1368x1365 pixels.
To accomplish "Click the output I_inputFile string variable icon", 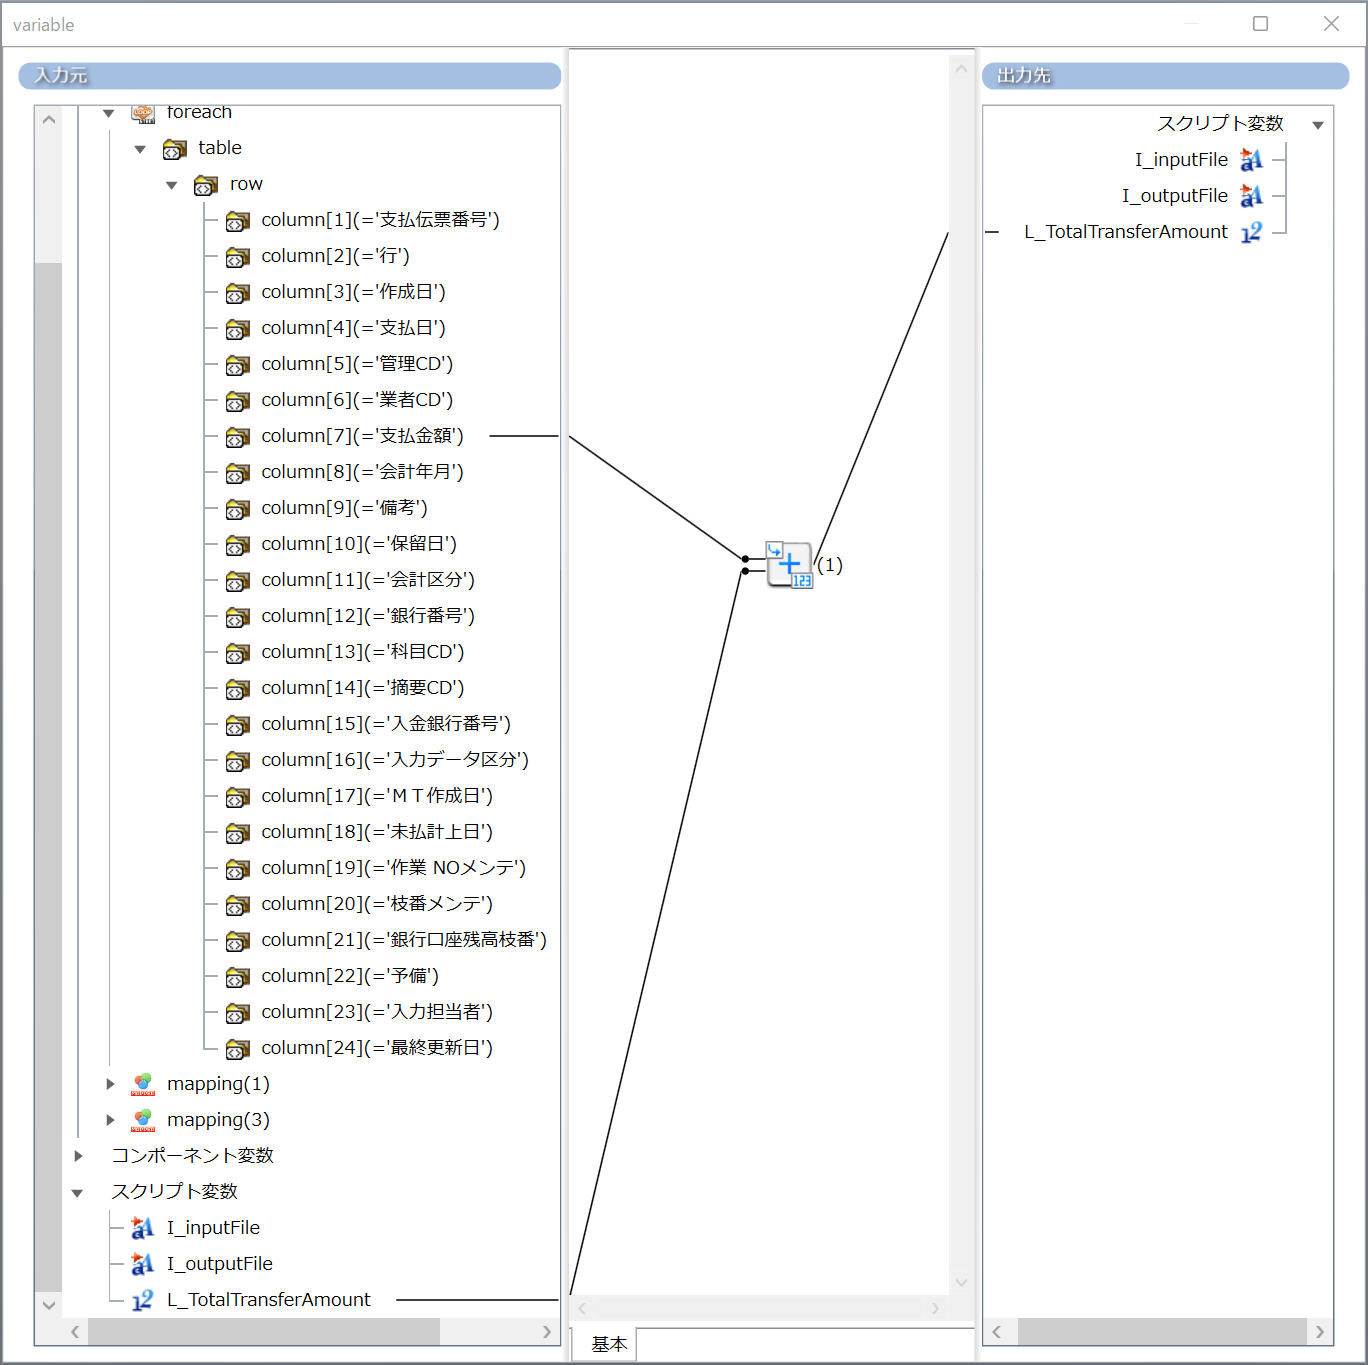I will 1251,160.
